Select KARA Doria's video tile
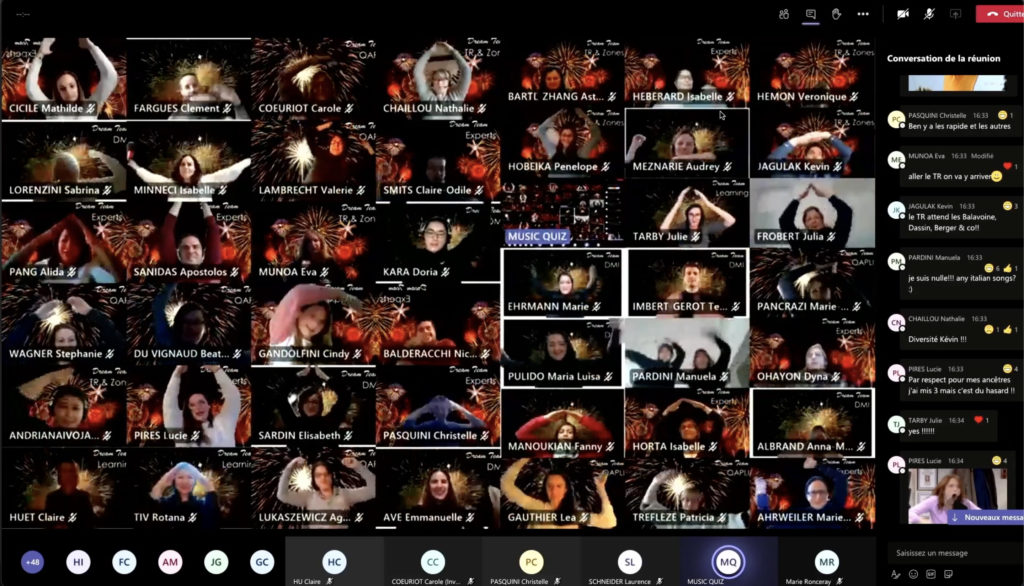The width and height of the screenshot is (1024, 586). pos(438,242)
